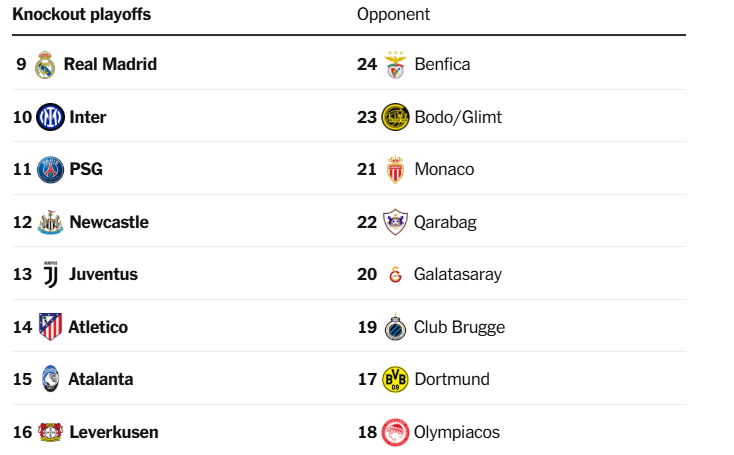Click the Opponent column header
The width and height of the screenshot is (734, 455).
[393, 15]
